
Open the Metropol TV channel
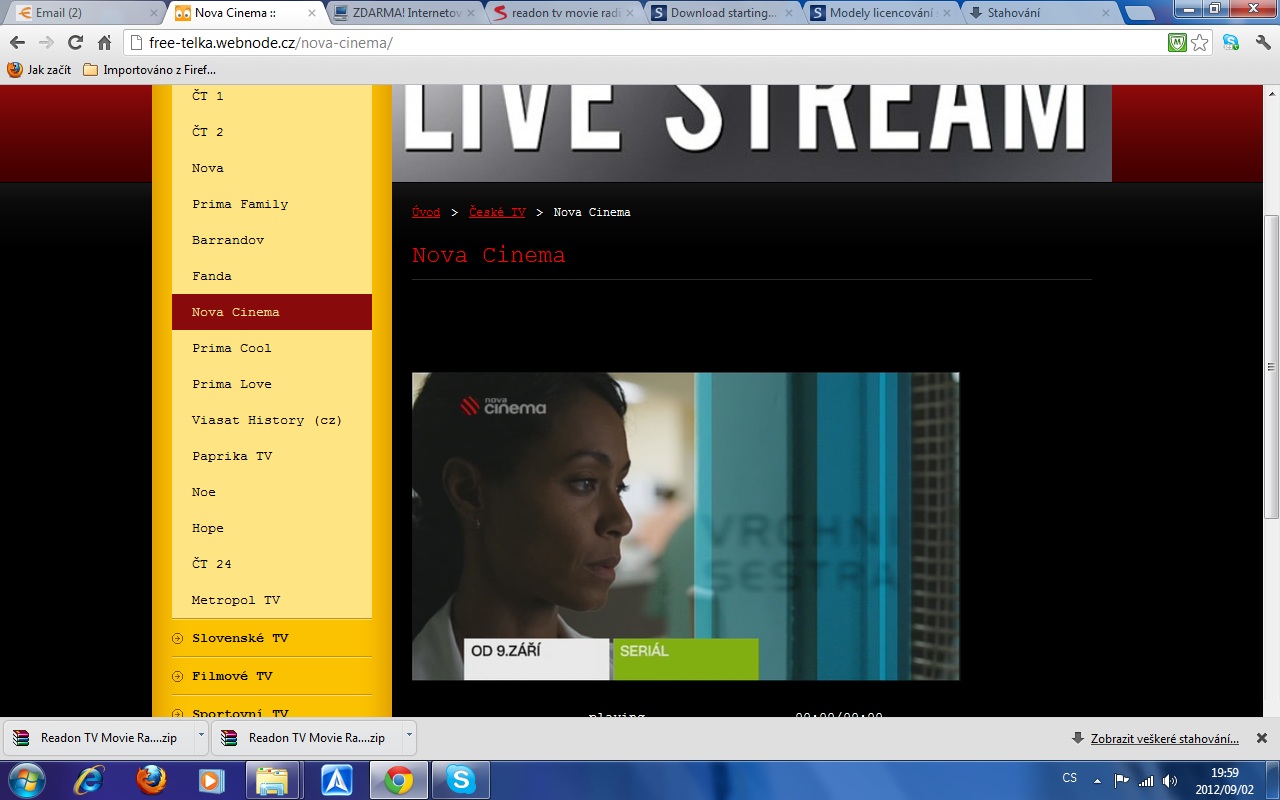272,600
